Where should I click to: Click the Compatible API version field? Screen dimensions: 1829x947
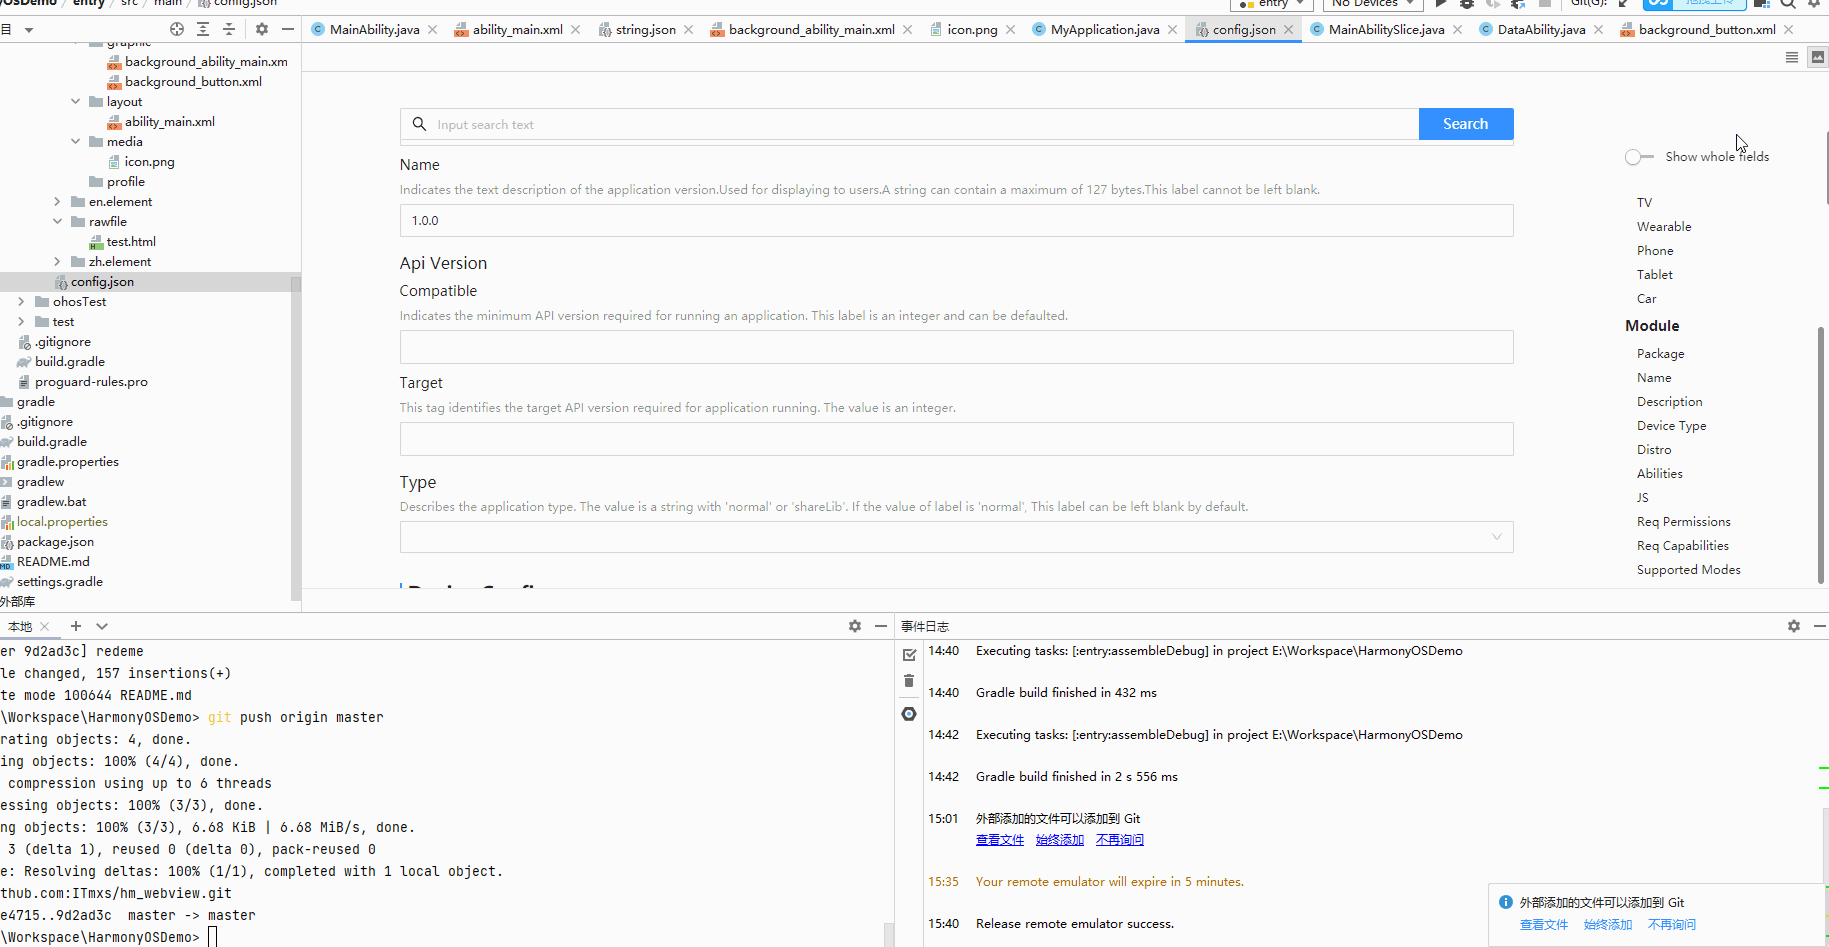(x=956, y=347)
